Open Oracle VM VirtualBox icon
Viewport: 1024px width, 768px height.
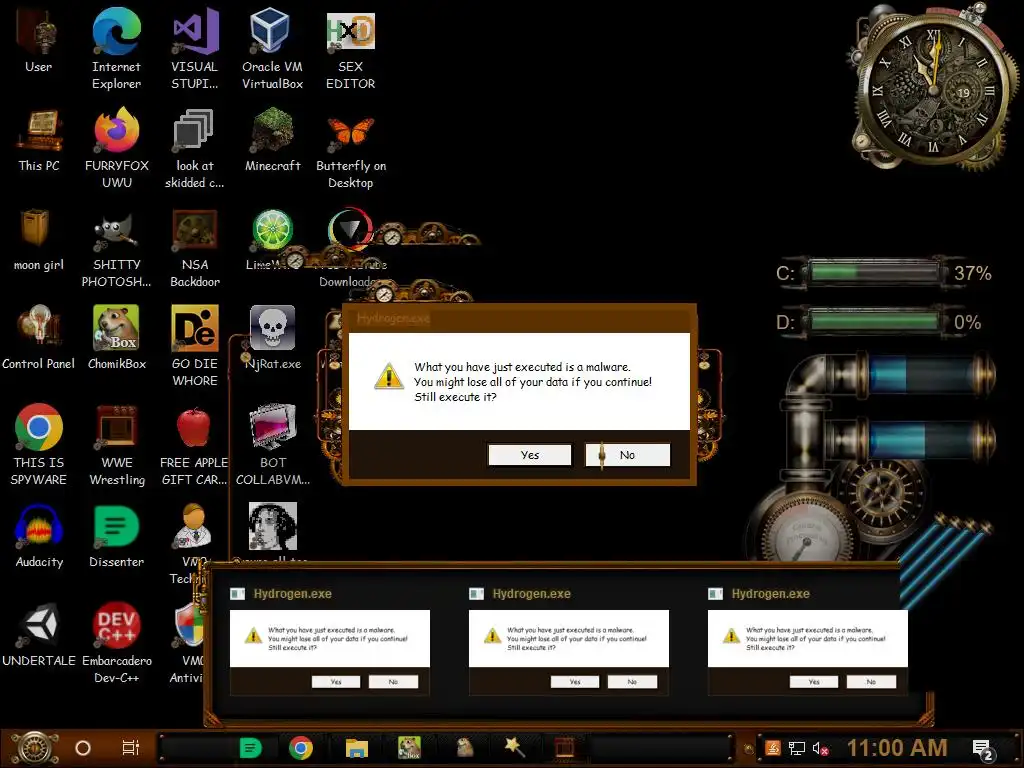click(272, 49)
